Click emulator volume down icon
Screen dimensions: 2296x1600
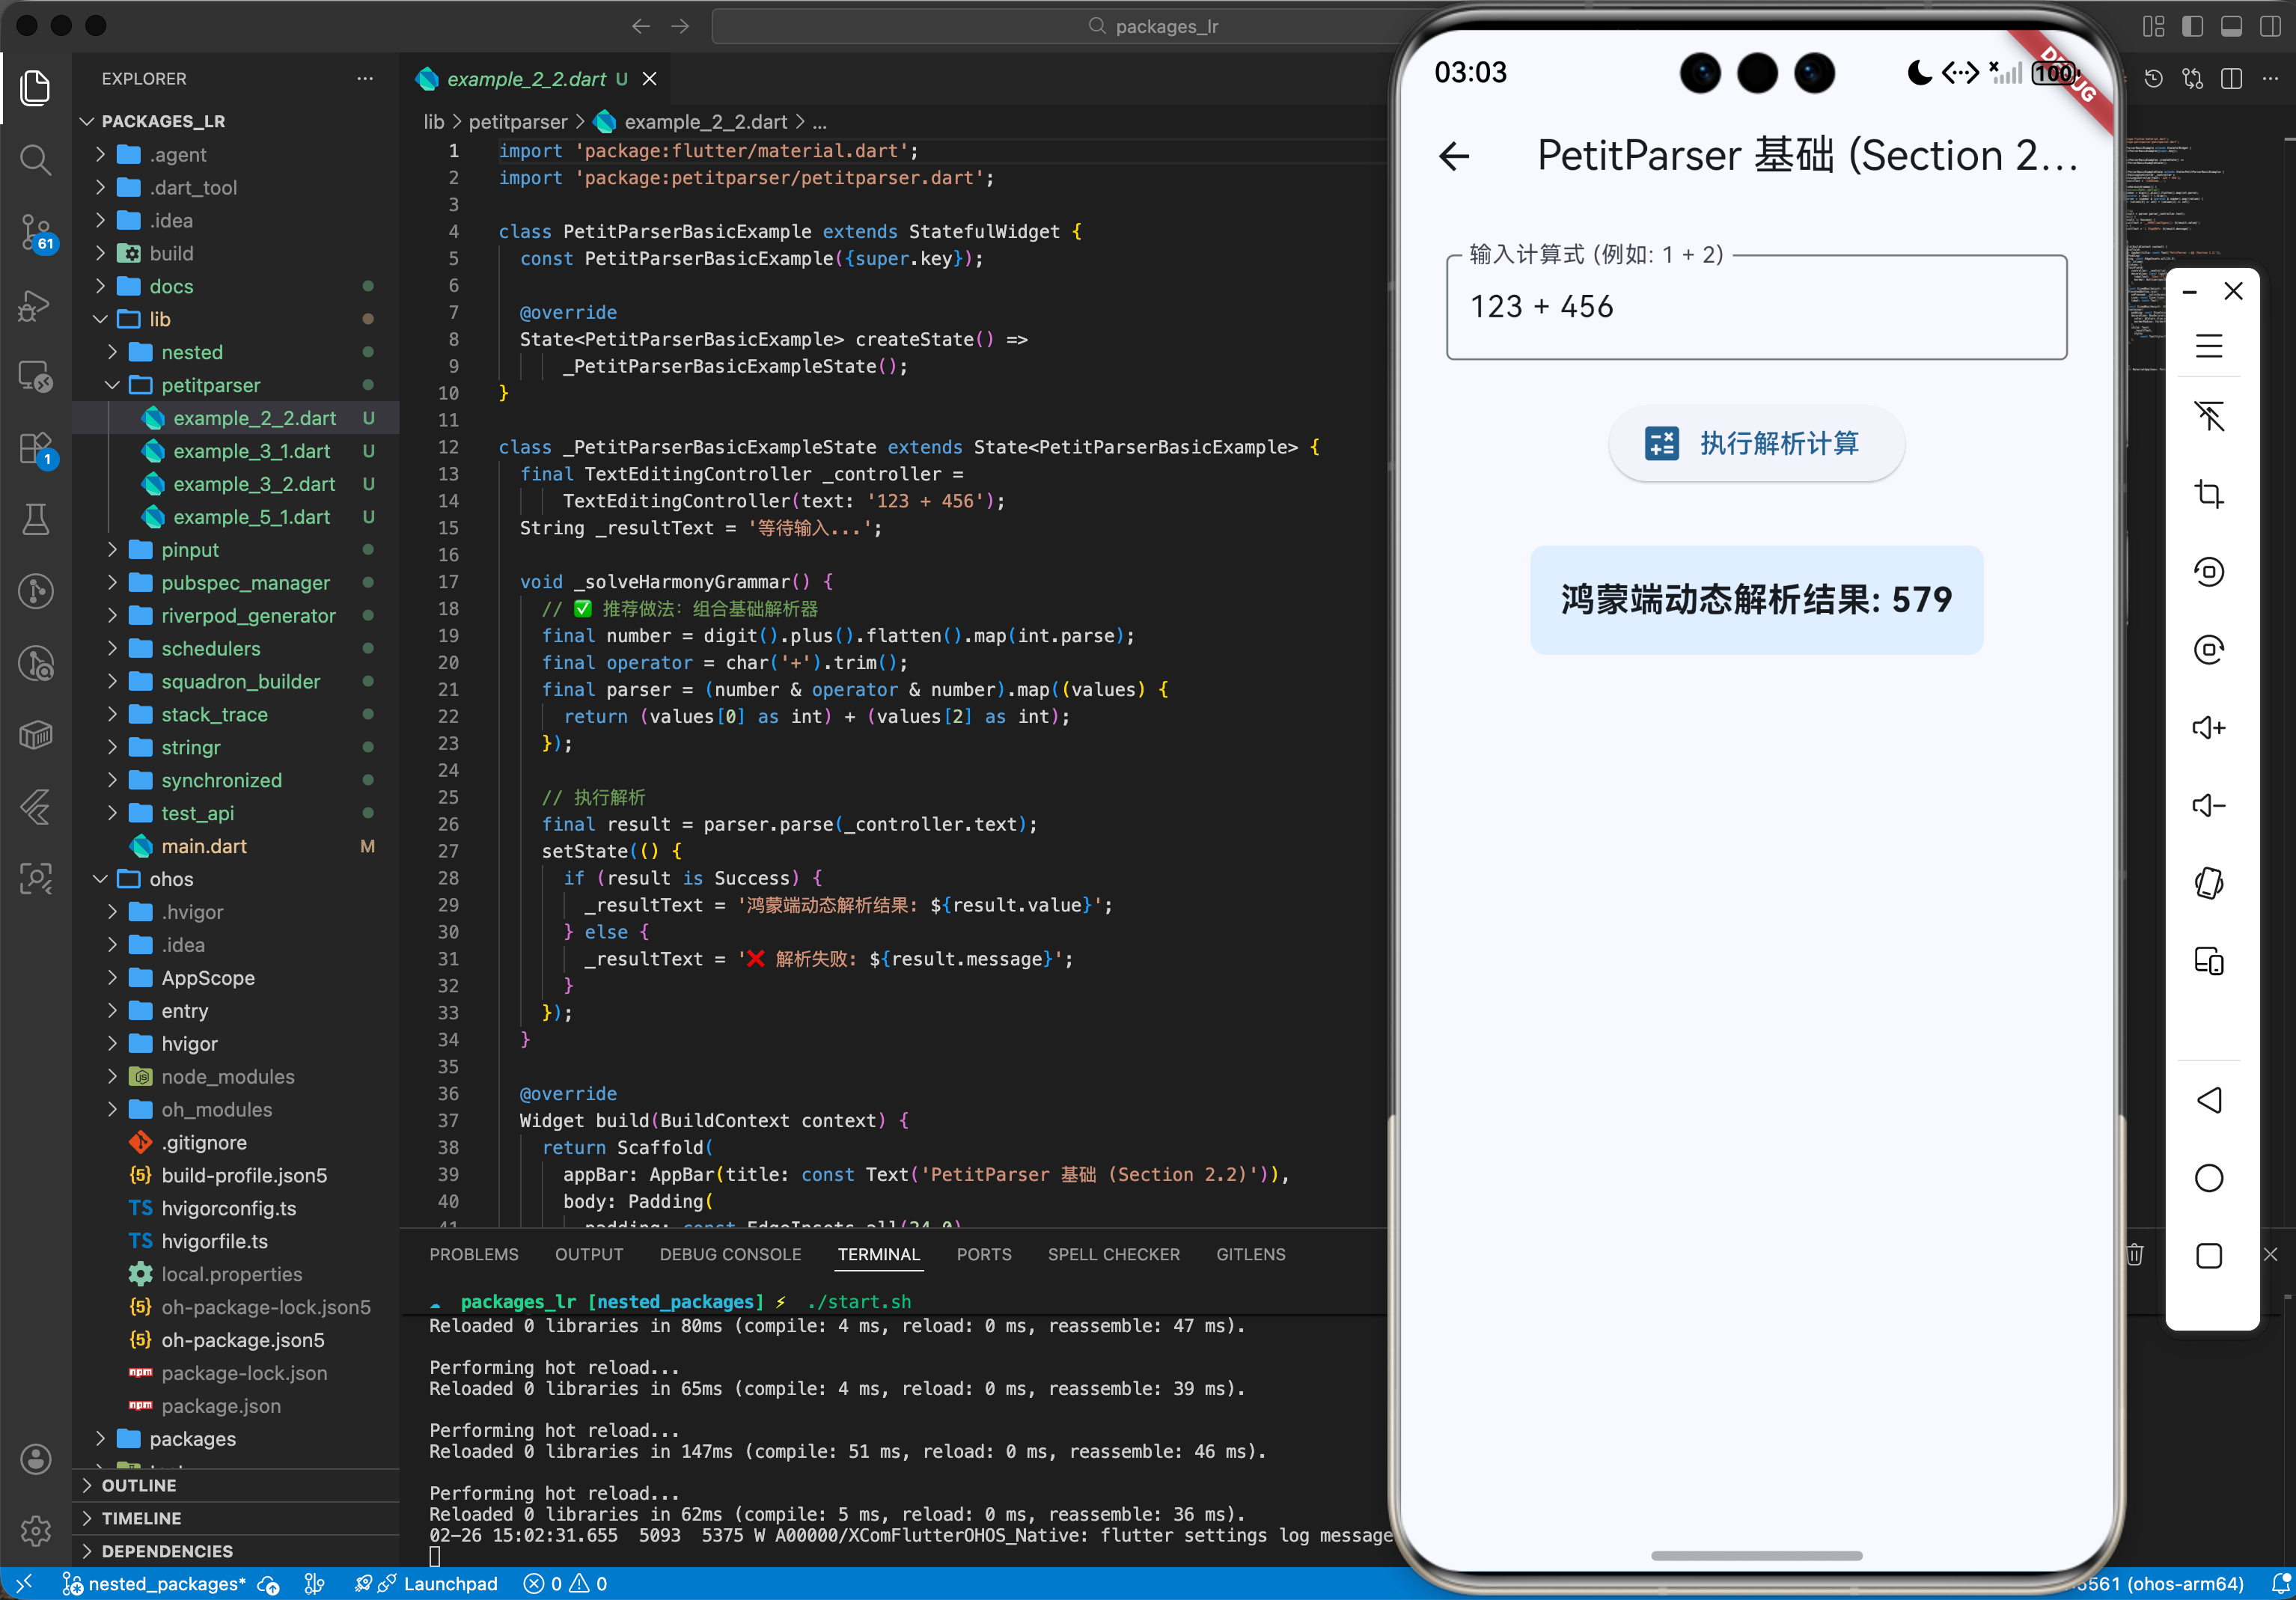pyautogui.click(x=2209, y=805)
